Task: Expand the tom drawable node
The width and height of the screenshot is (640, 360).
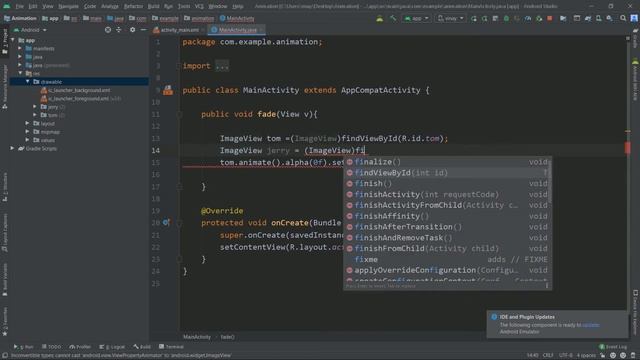Action: 35,115
